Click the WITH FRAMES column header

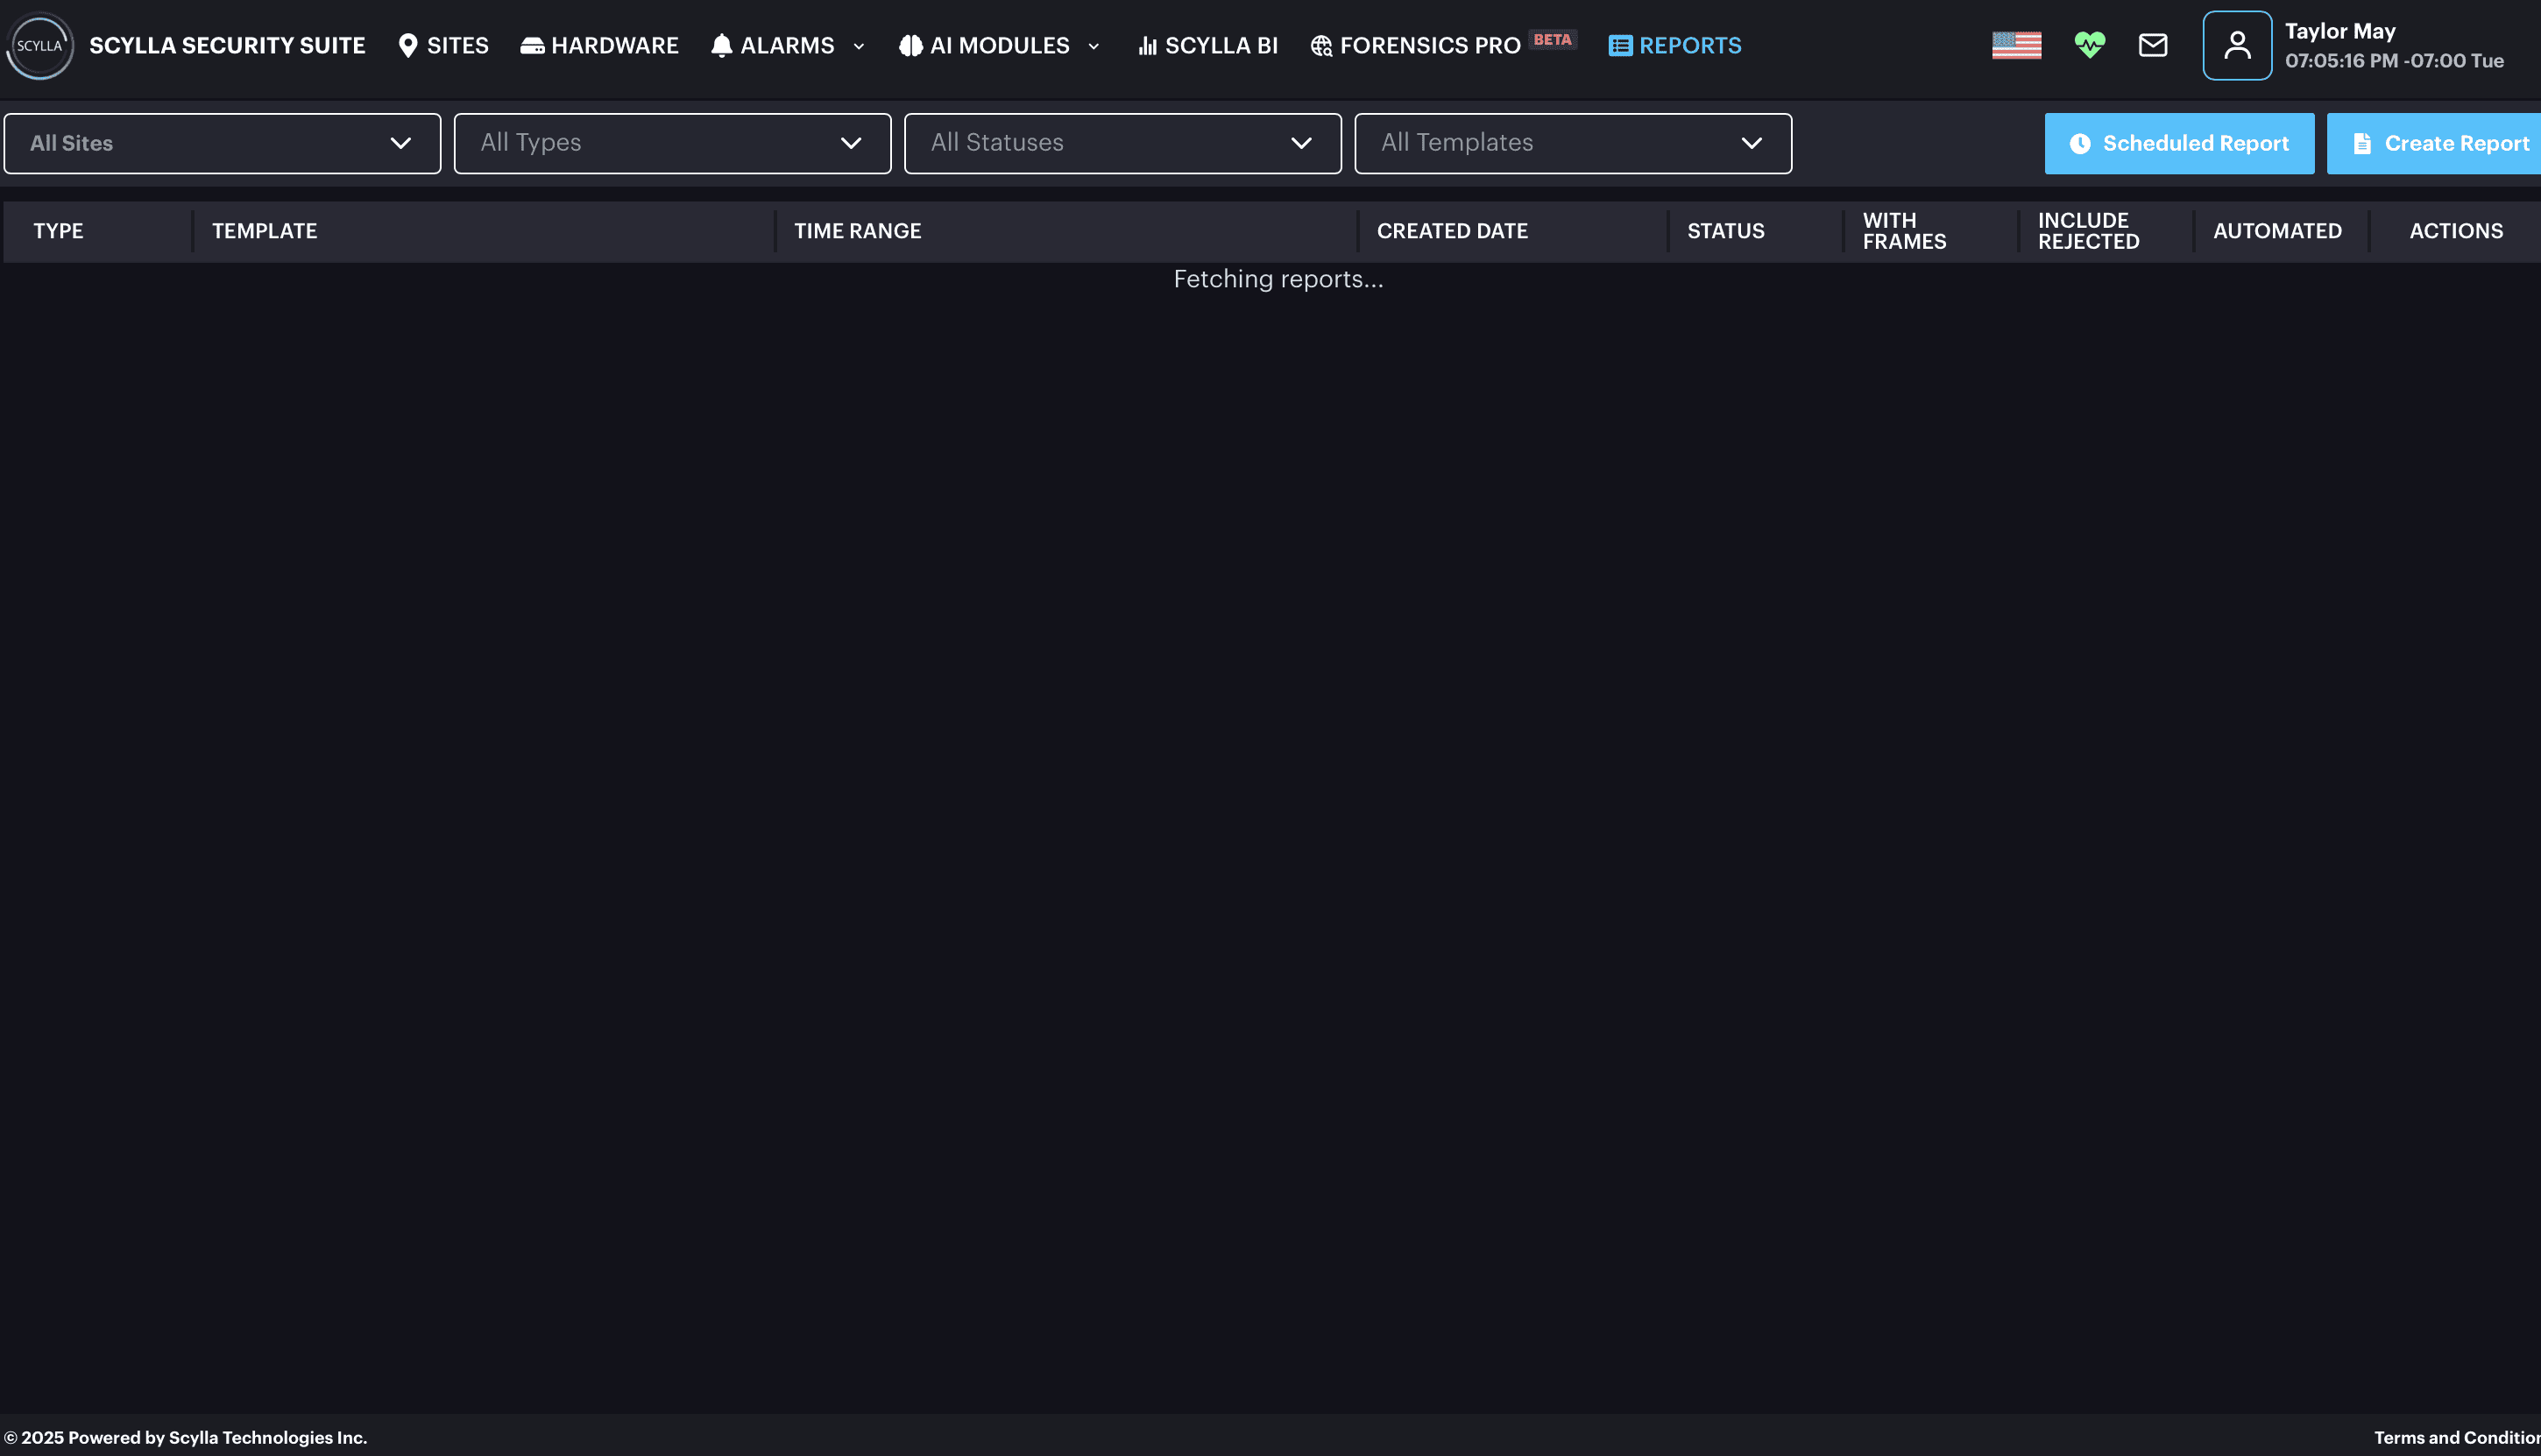[1904, 231]
